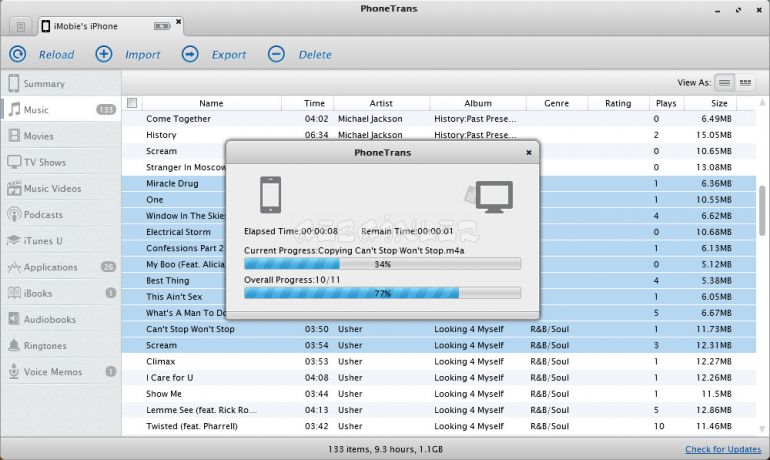The image size is (770, 460).
Task: Click the scrollbar up arrow
Action: click(x=762, y=103)
